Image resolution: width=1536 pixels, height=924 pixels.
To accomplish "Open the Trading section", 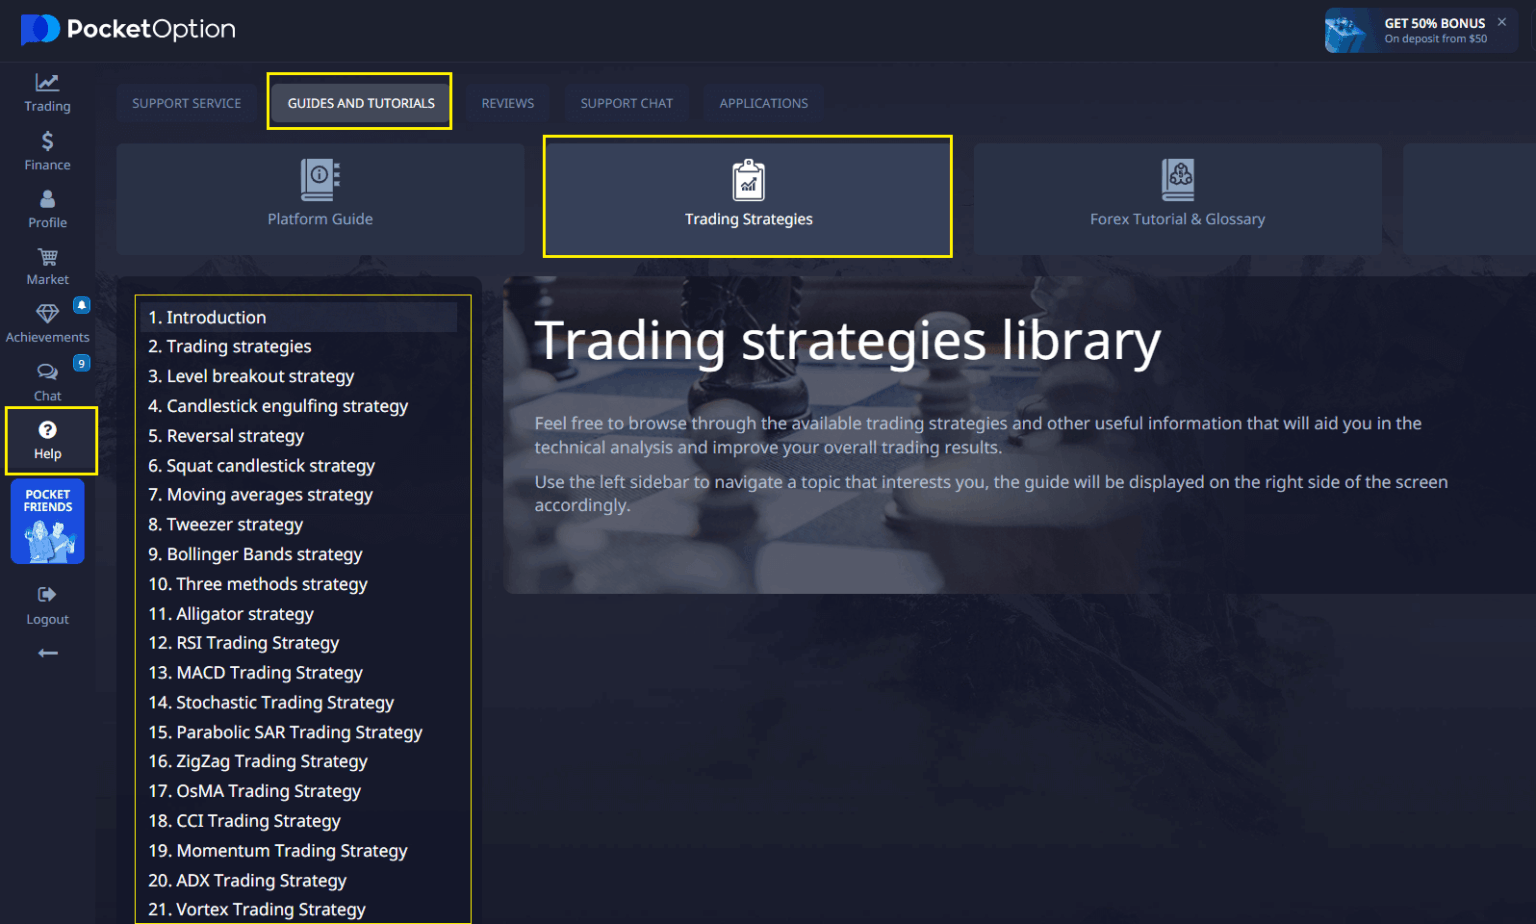I will (x=46, y=91).
